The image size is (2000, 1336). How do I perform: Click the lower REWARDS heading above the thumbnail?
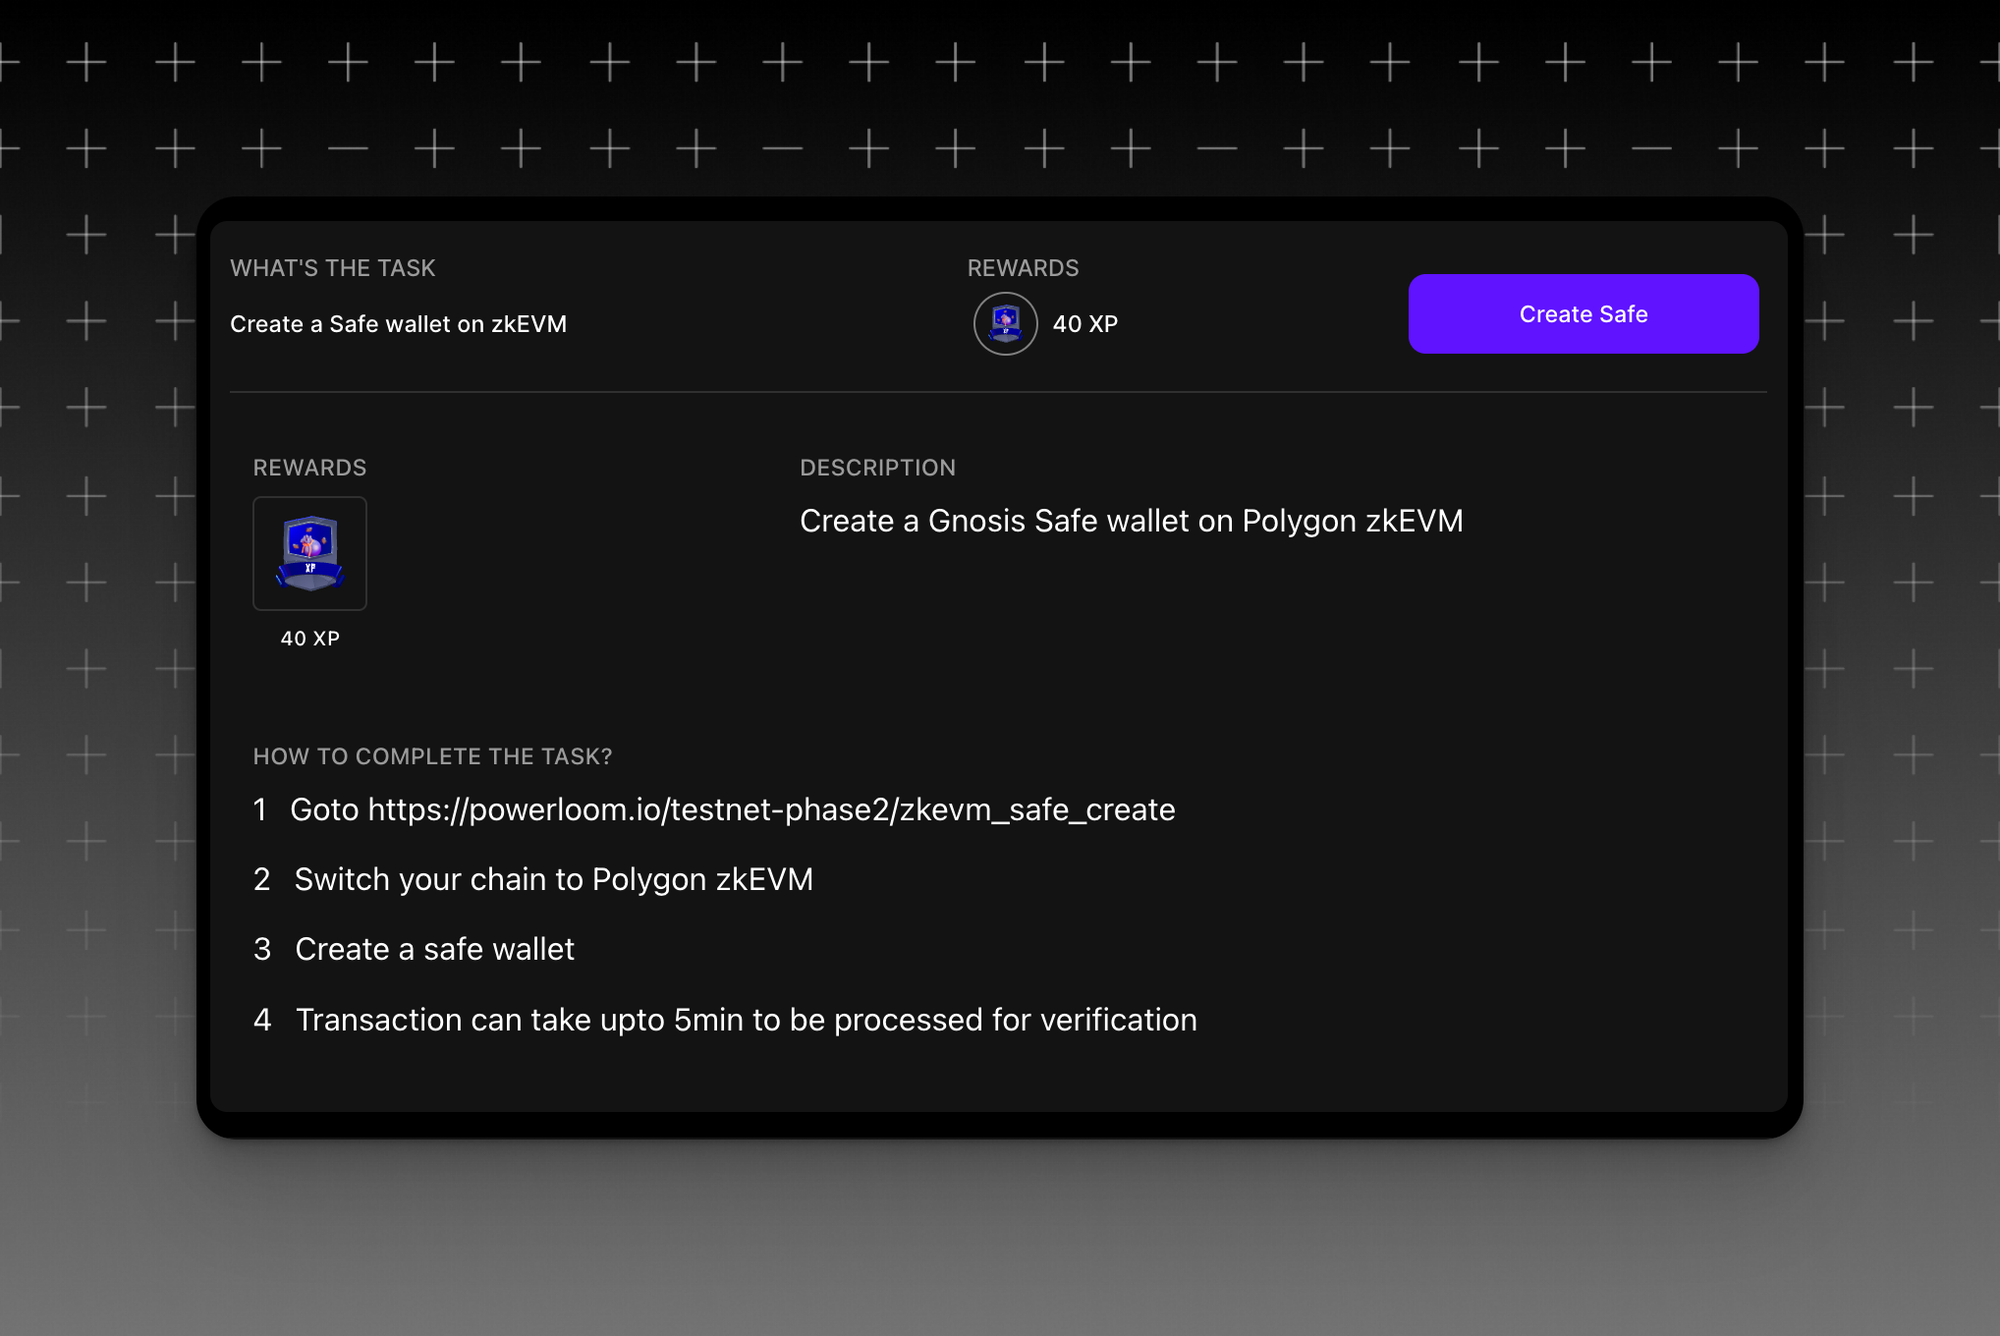click(310, 468)
